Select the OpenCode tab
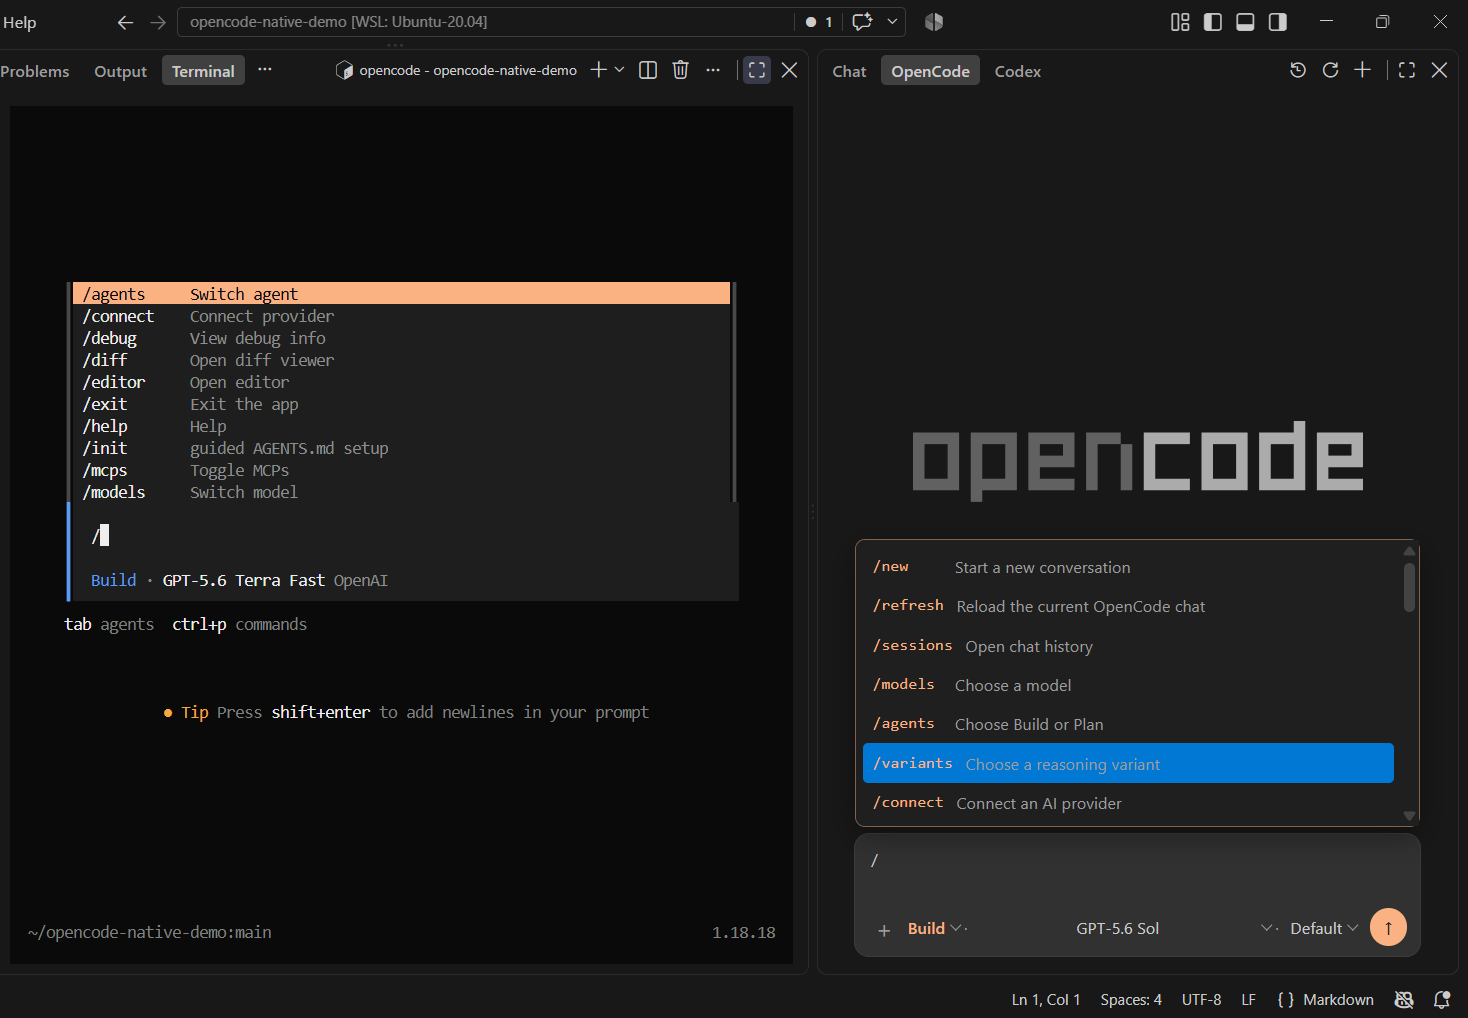 click(x=930, y=71)
